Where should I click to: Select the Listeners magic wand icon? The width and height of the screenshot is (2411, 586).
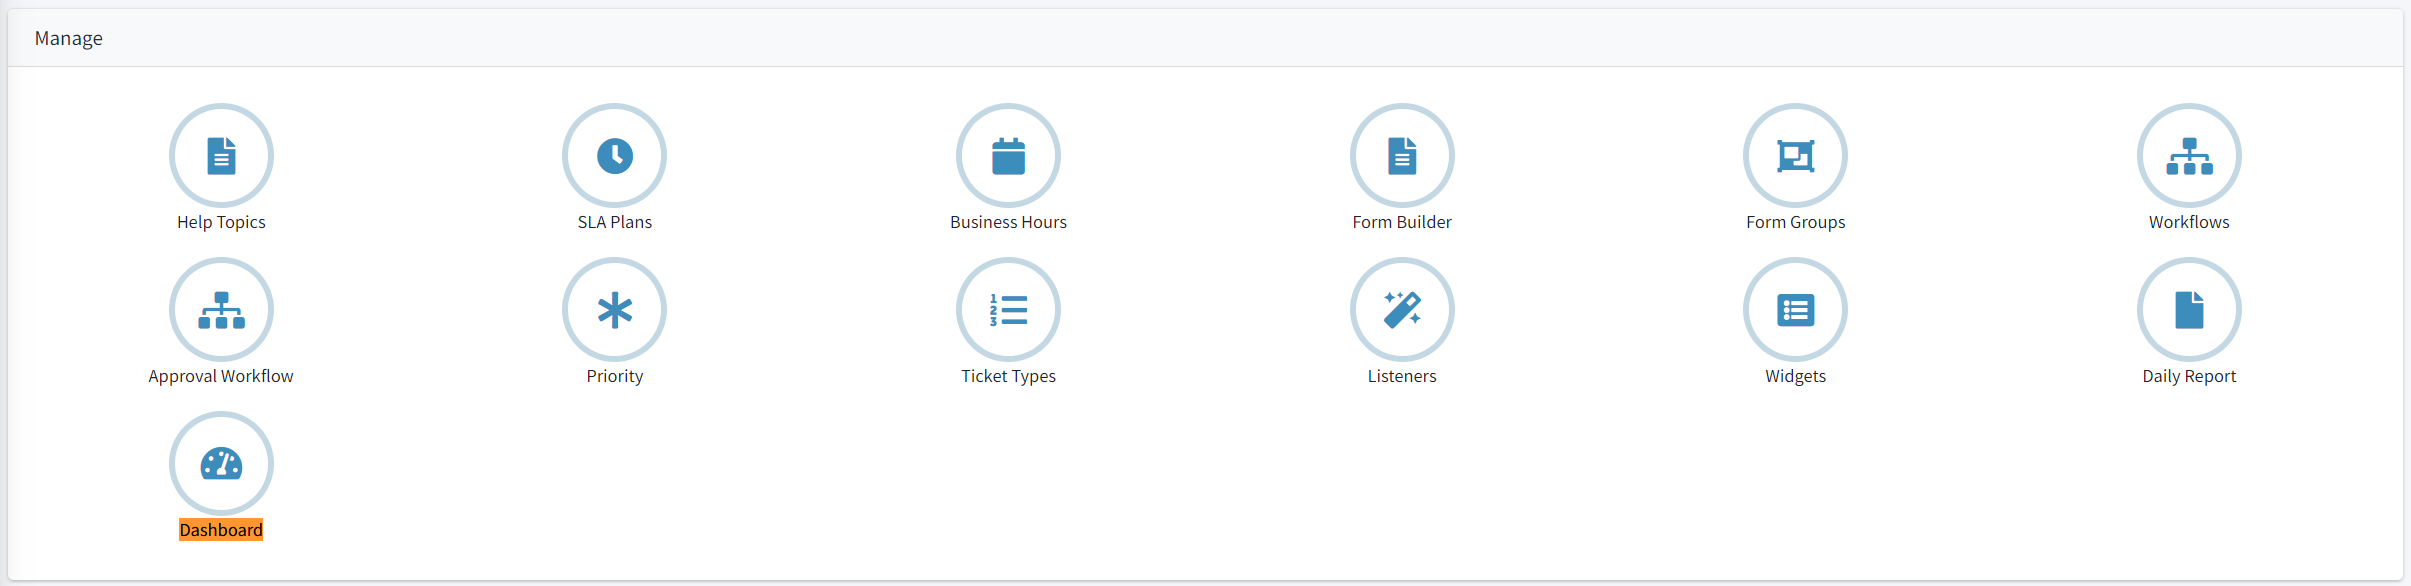tap(1401, 310)
